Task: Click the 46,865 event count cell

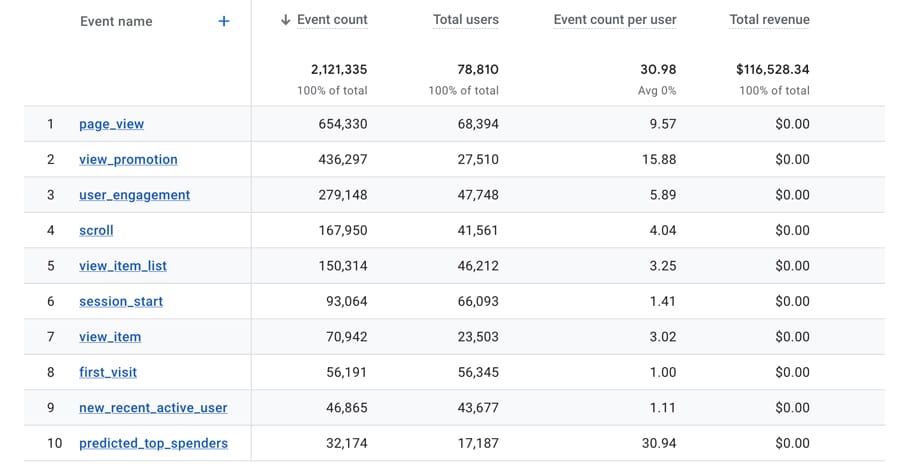Action: [x=347, y=408]
